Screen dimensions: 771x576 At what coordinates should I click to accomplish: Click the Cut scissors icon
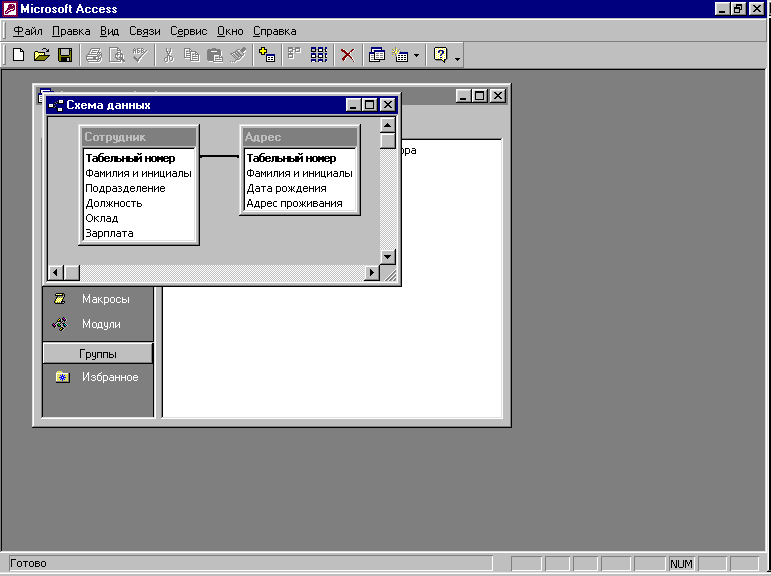coord(169,55)
